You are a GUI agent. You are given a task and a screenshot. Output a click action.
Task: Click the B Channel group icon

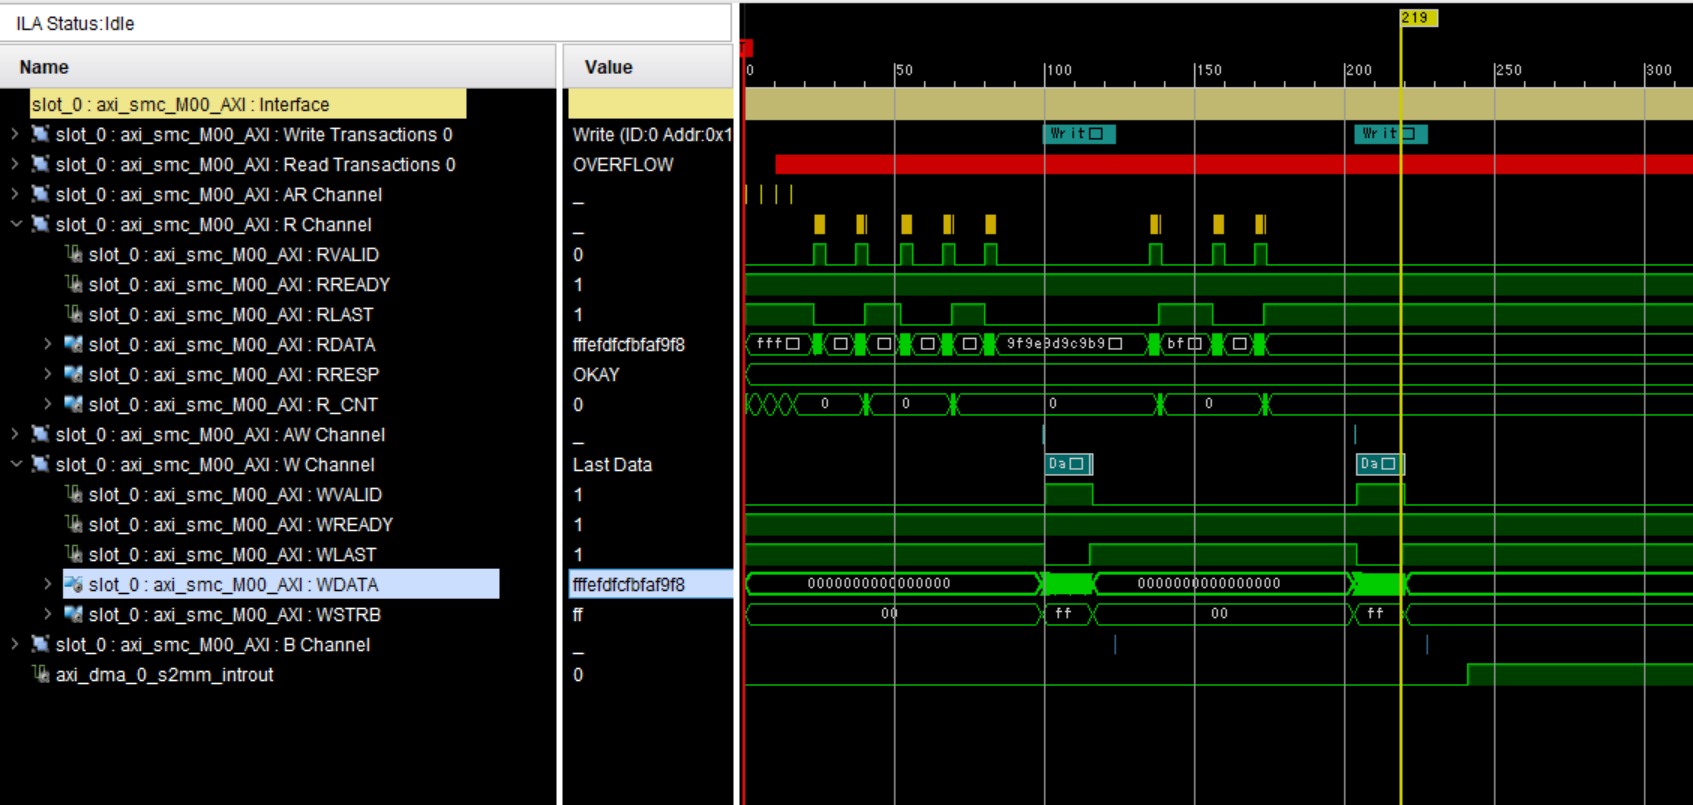pyautogui.click(x=40, y=644)
